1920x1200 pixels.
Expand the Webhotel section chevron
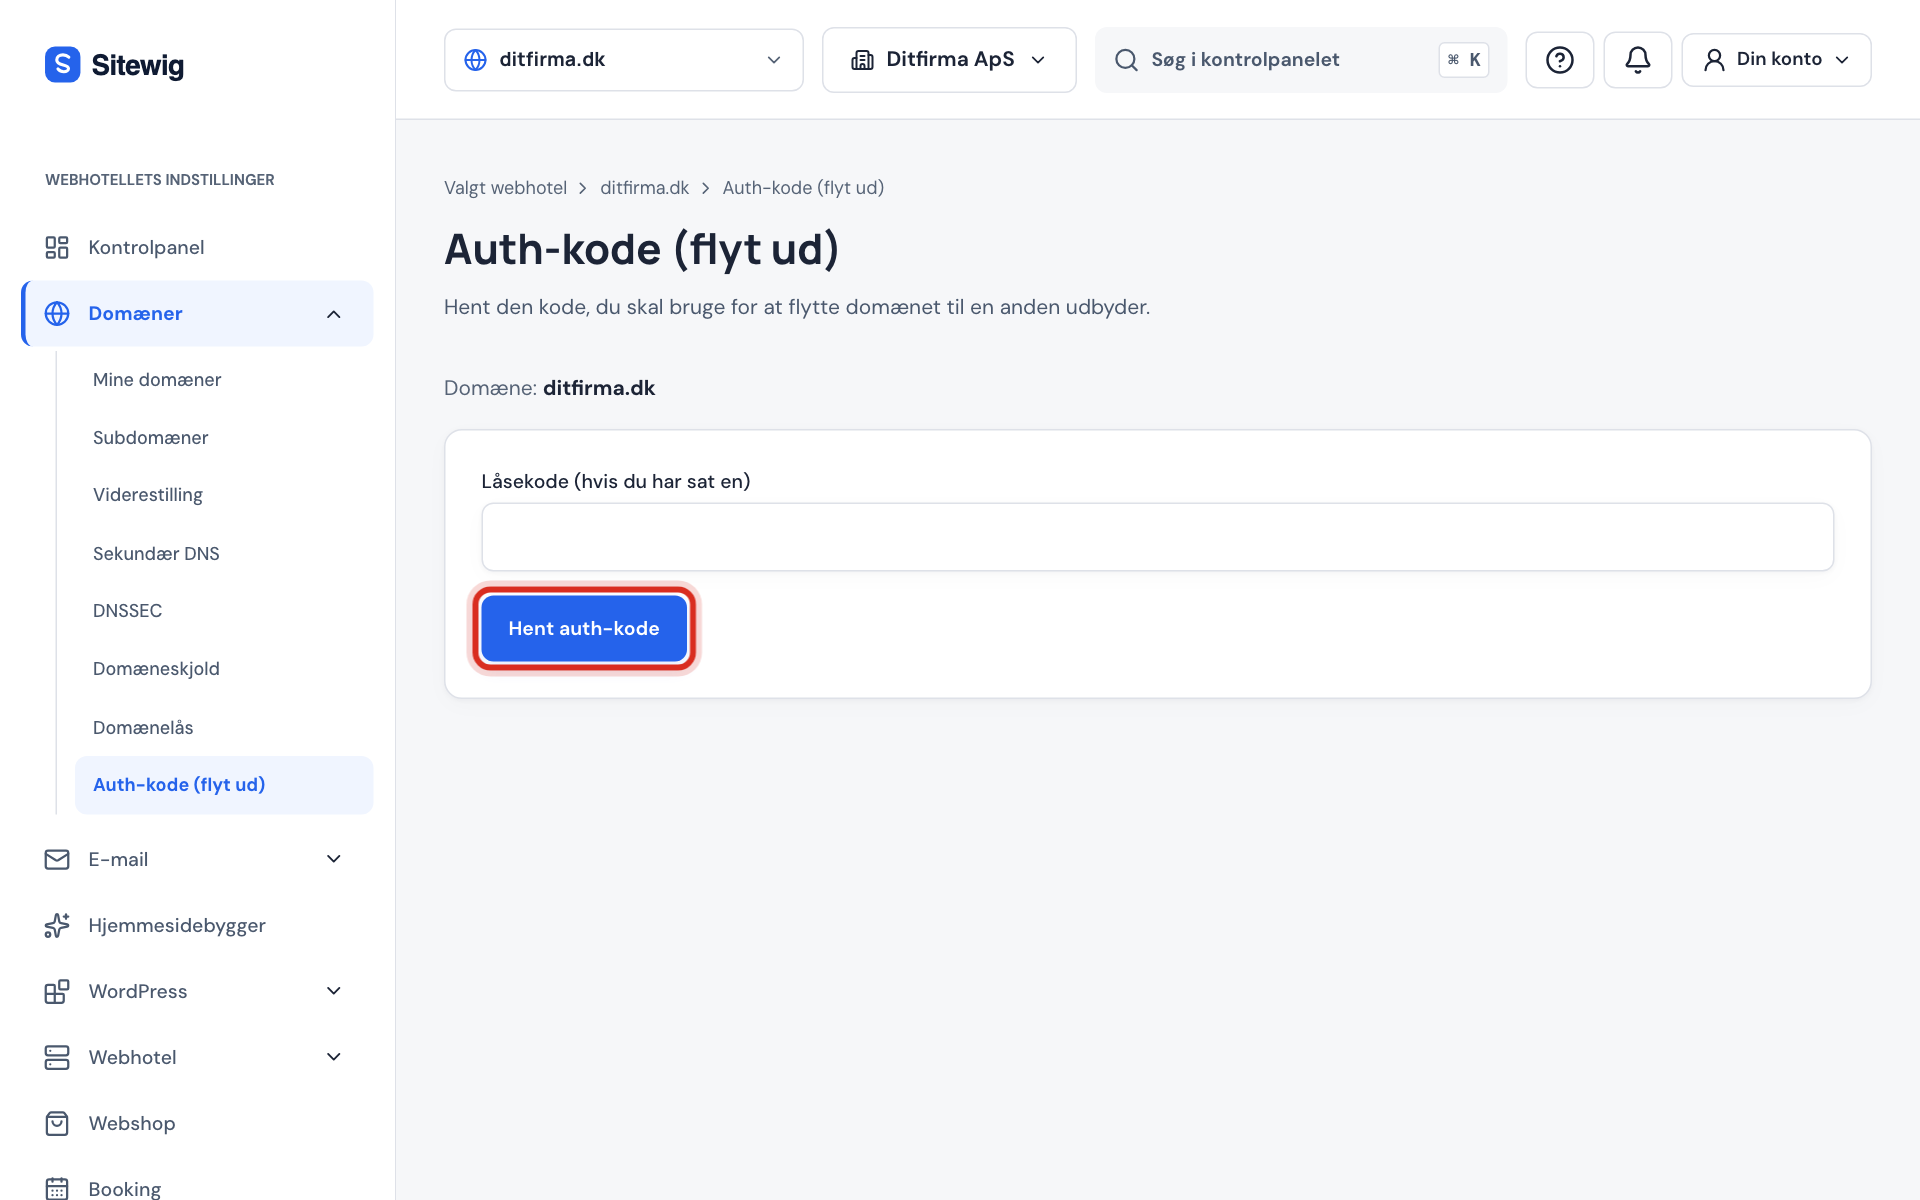[334, 1057]
